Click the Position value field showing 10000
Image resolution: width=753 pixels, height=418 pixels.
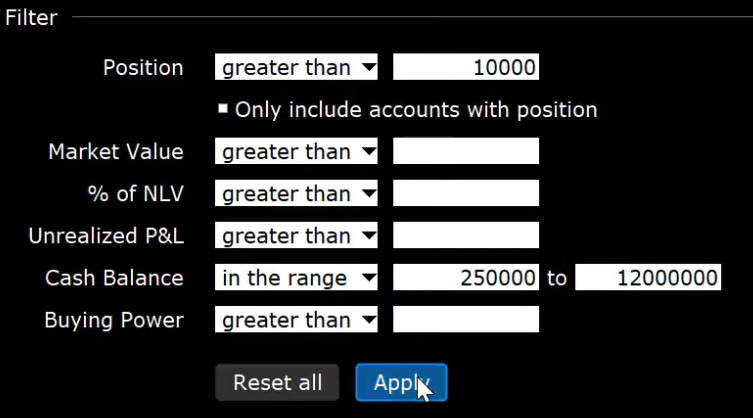466,68
